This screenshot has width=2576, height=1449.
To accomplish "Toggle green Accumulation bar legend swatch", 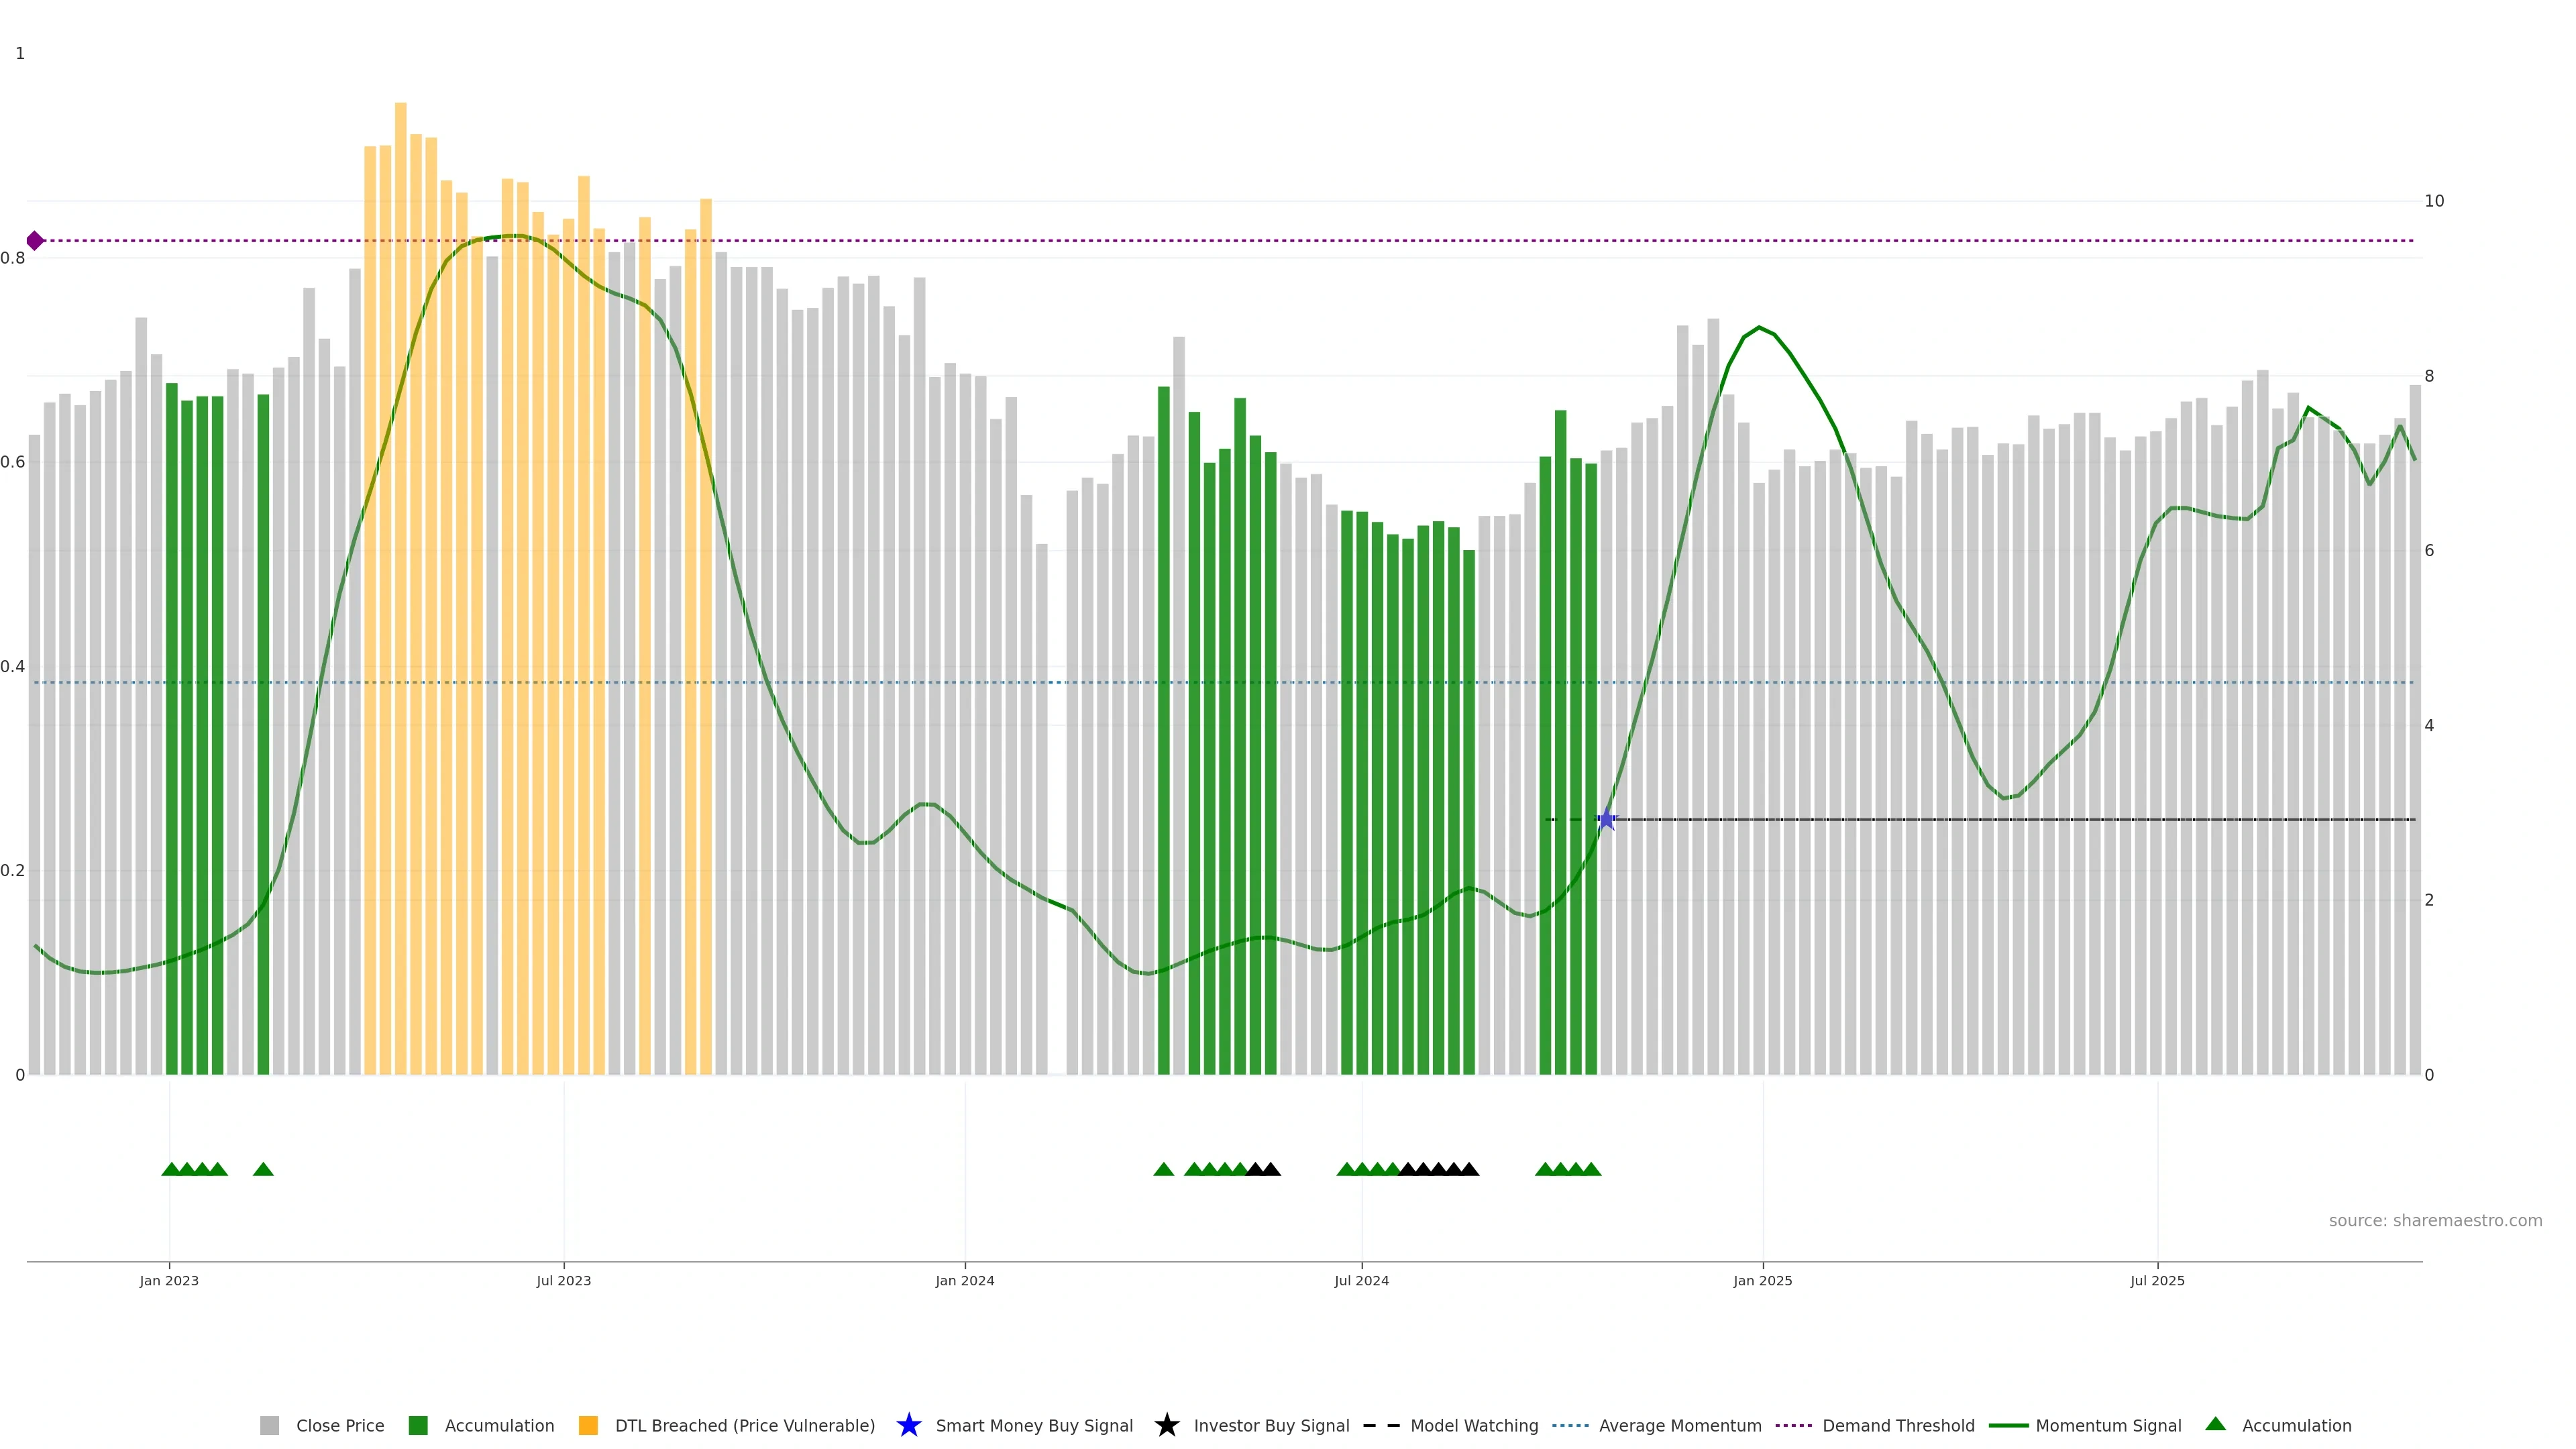I will pyautogui.click(x=418, y=1425).
